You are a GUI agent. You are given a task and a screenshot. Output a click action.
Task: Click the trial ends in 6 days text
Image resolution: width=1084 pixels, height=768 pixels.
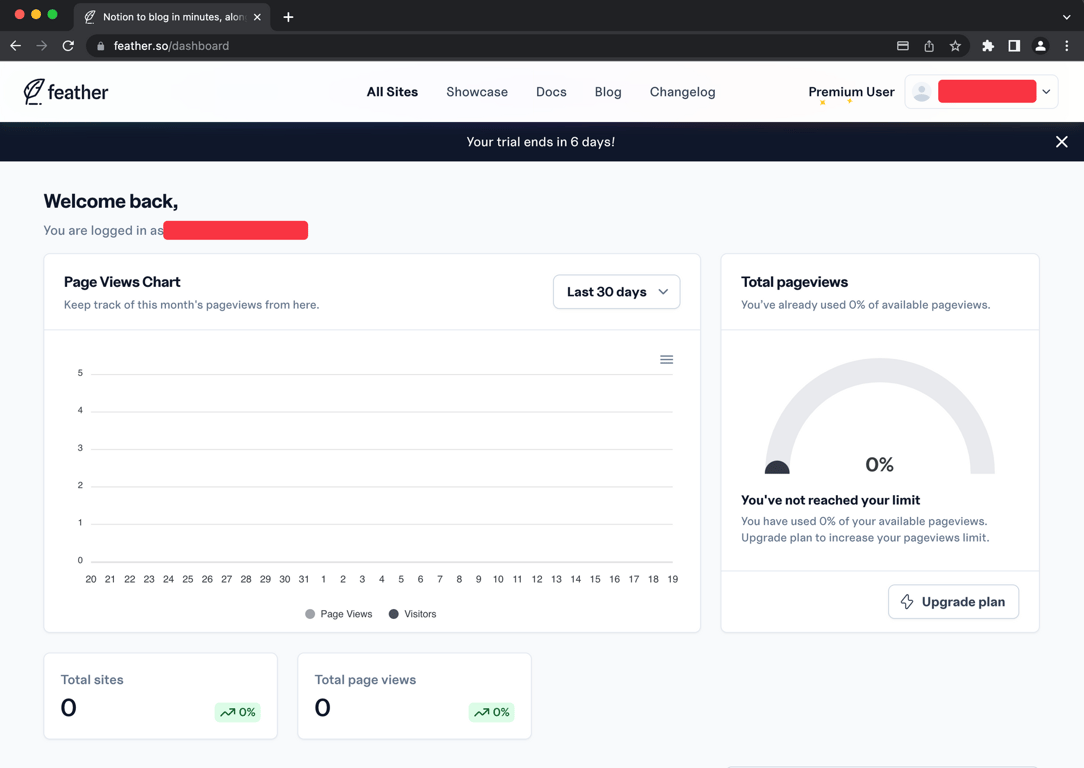click(x=541, y=142)
